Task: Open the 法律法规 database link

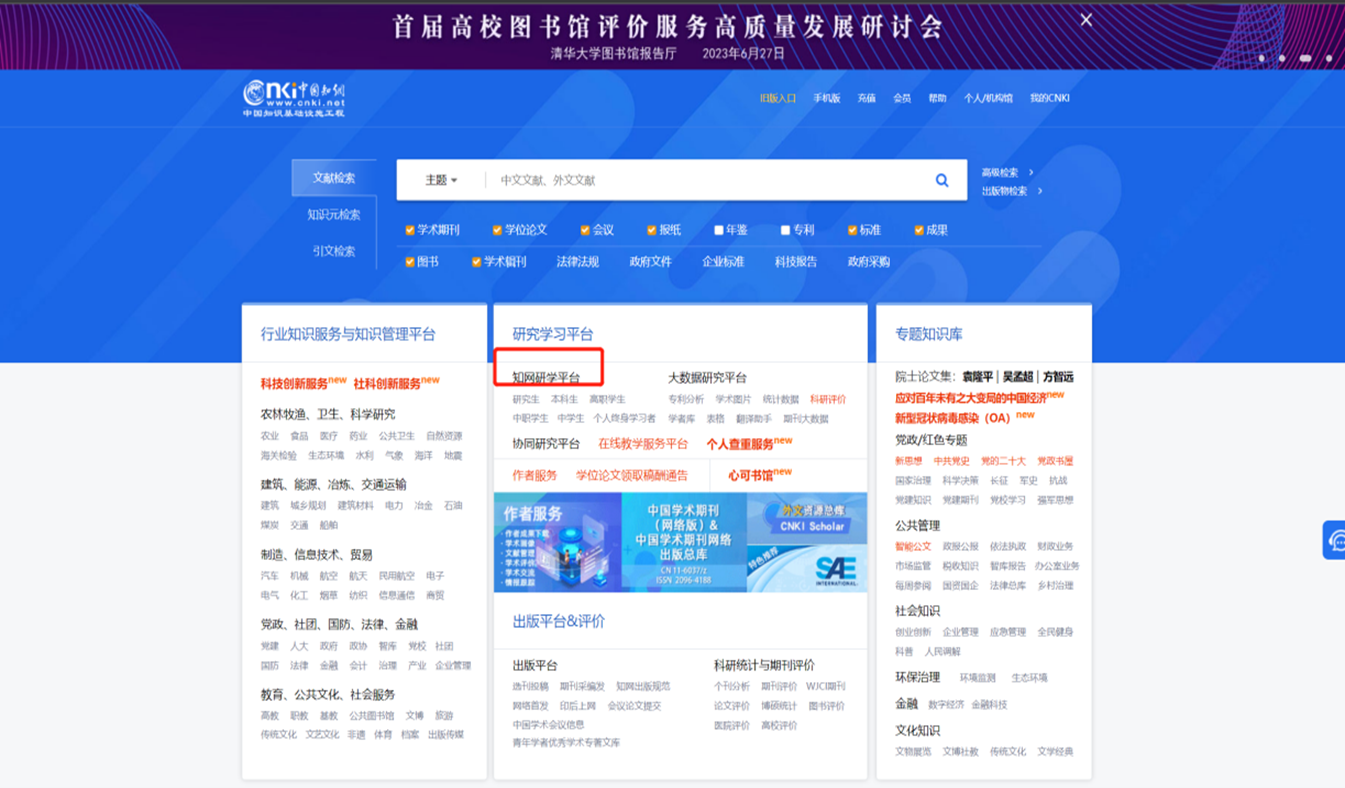Action: coord(578,262)
